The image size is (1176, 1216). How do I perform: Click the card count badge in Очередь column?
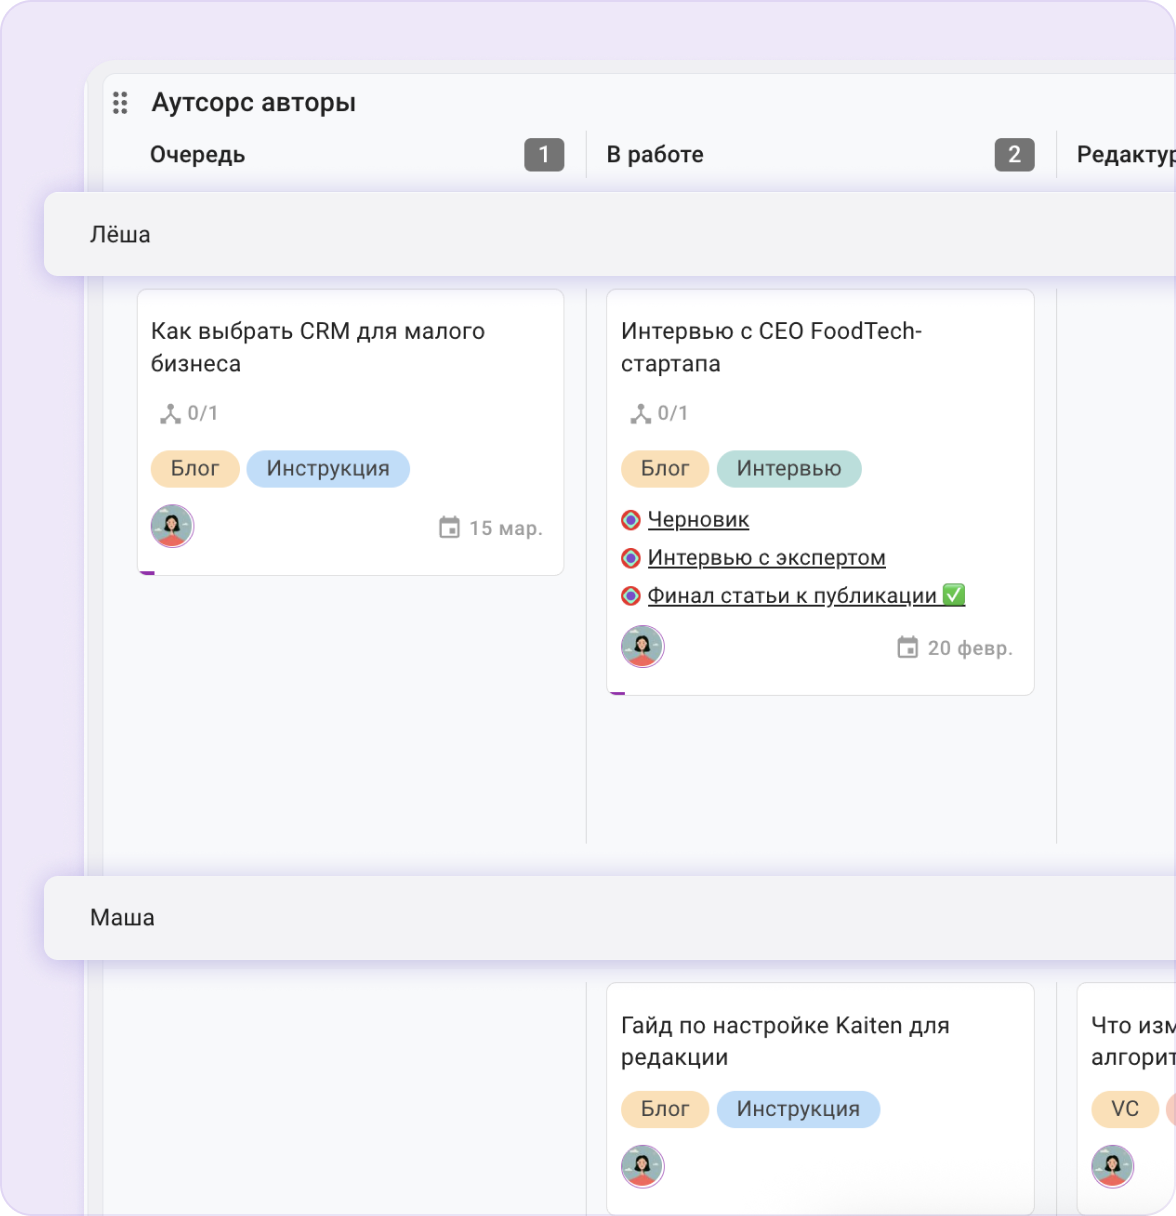544,155
